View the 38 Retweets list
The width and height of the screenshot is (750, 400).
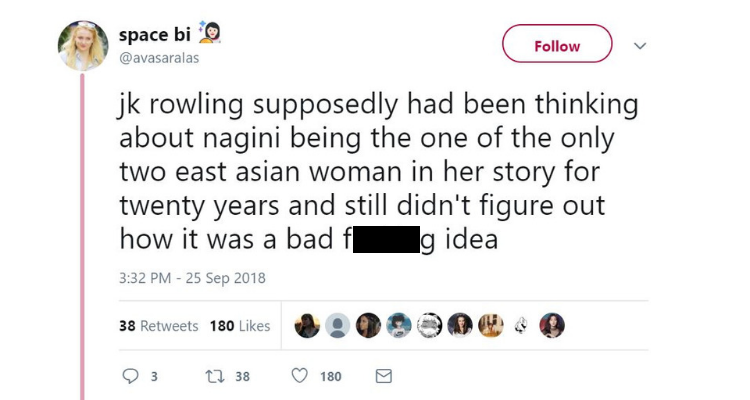point(158,326)
